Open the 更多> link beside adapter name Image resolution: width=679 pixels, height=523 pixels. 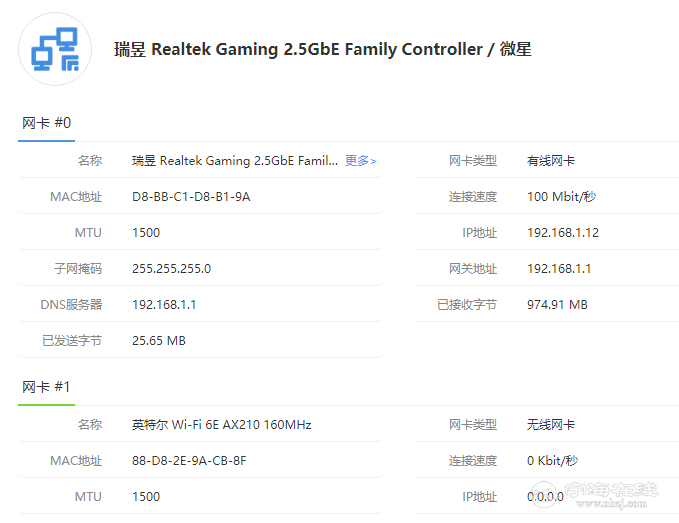(360, 161)
